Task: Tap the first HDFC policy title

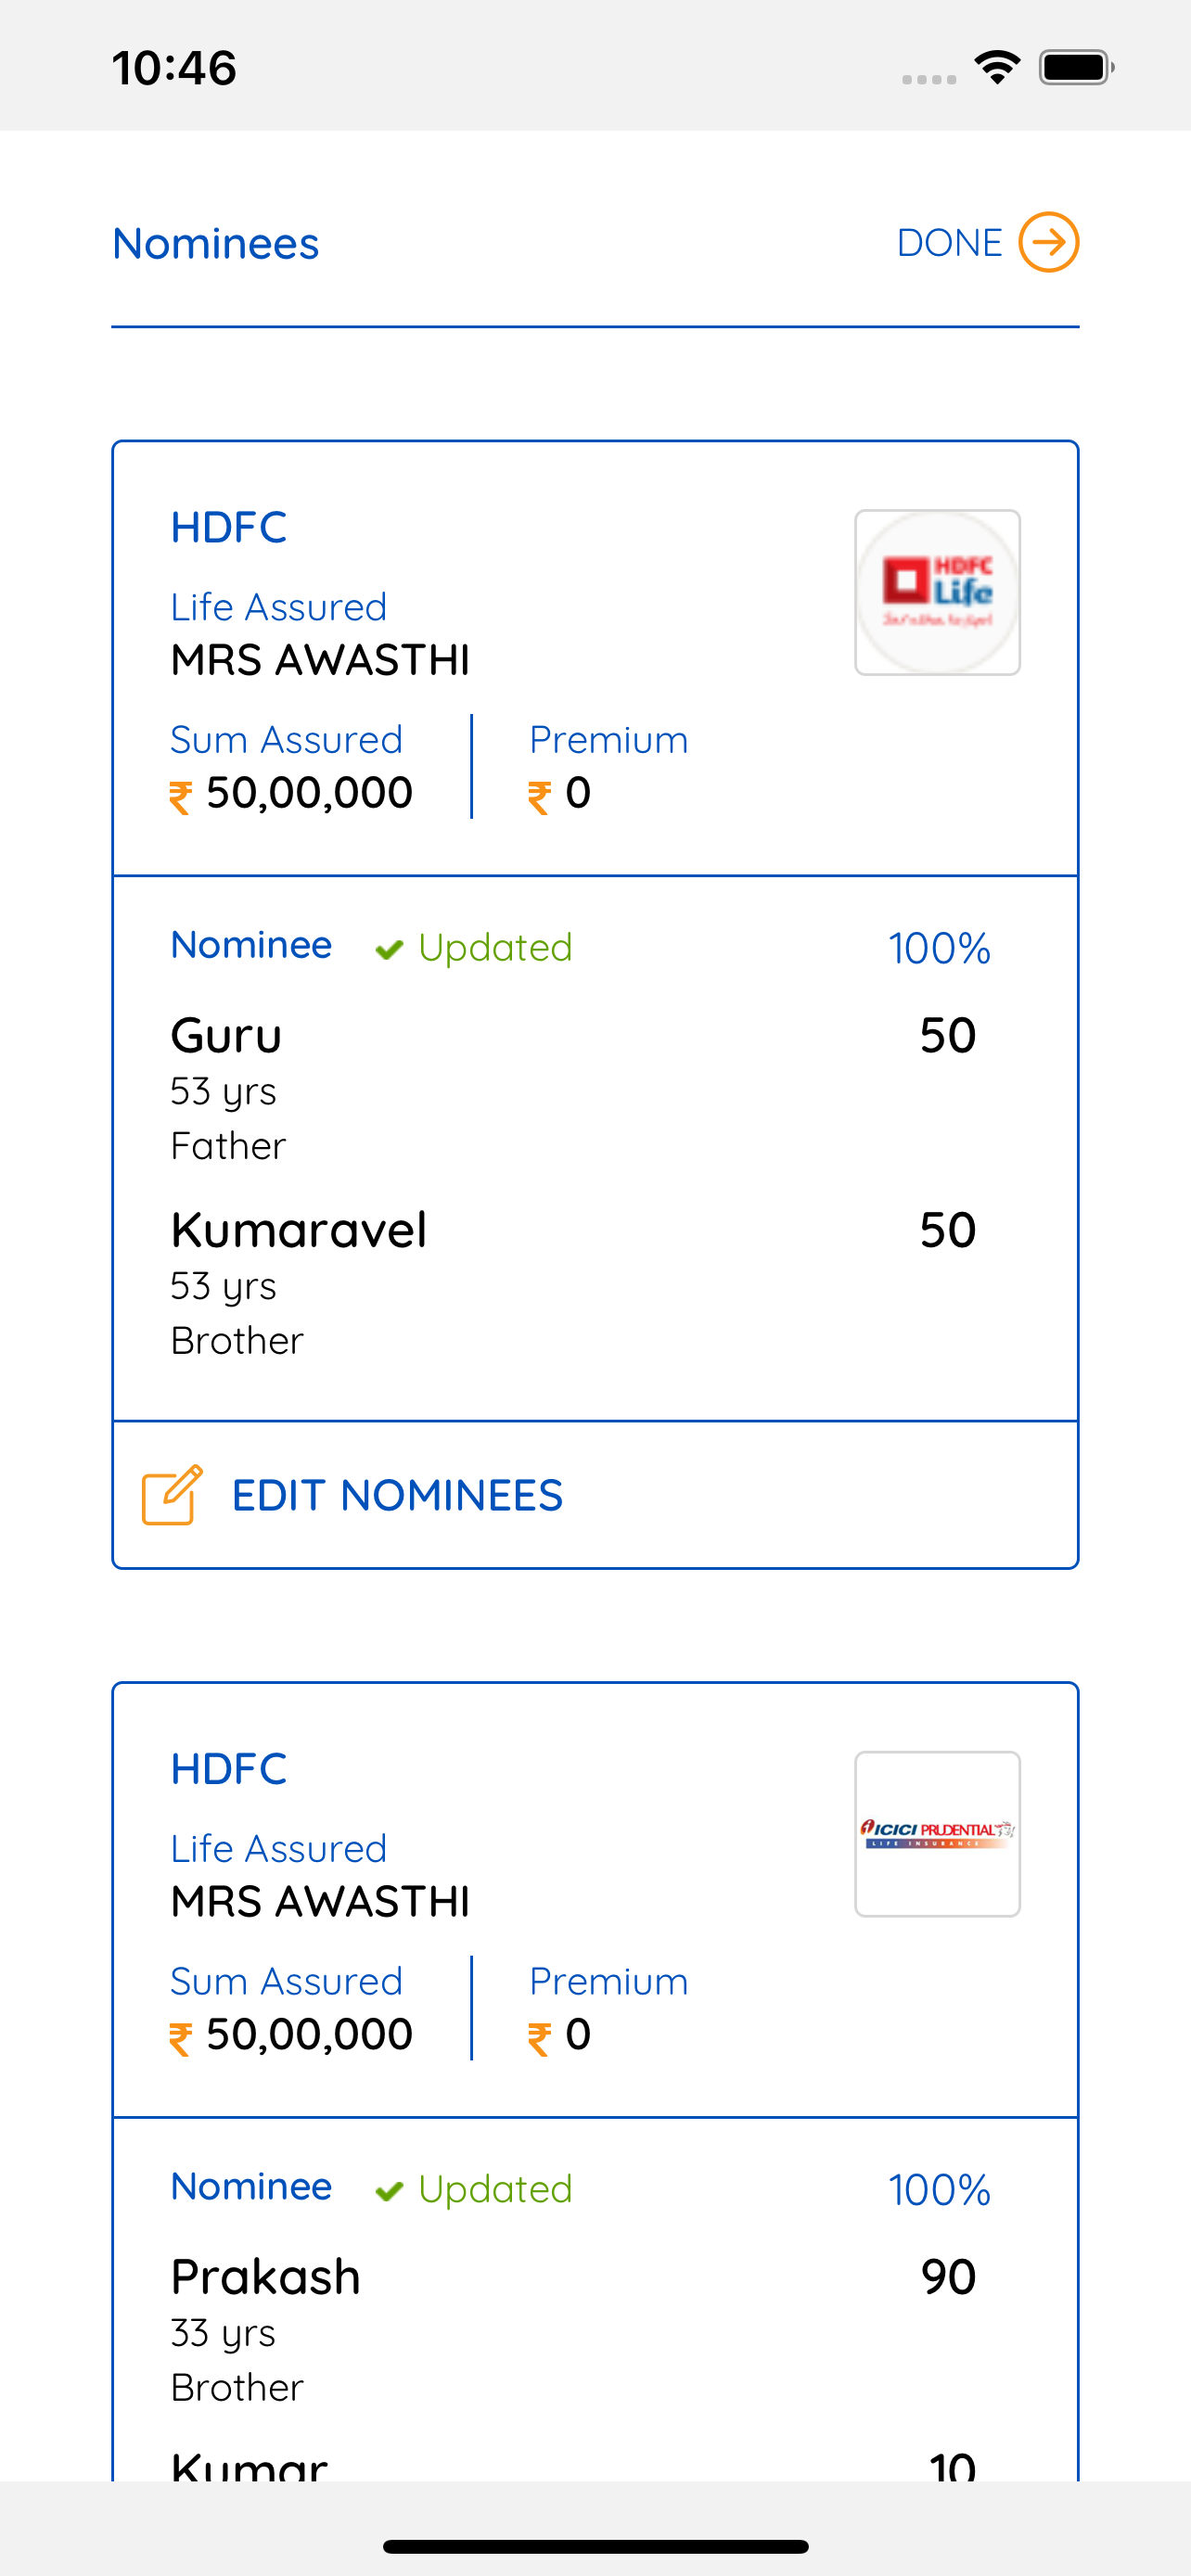Action: (229, 527)
